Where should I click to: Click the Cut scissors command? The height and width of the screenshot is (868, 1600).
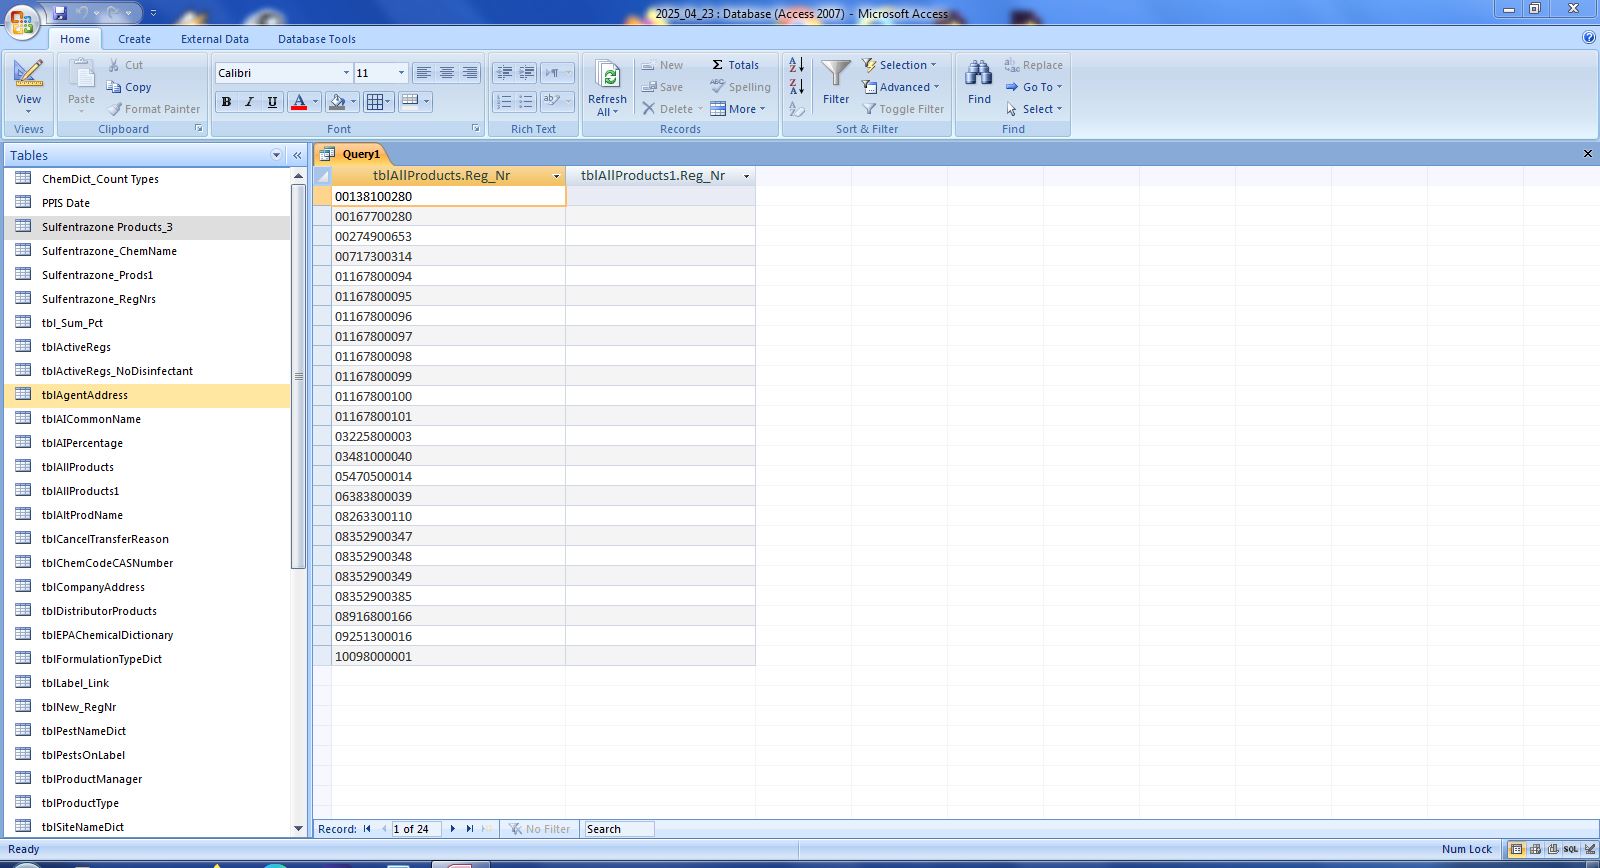pos(125,65)
